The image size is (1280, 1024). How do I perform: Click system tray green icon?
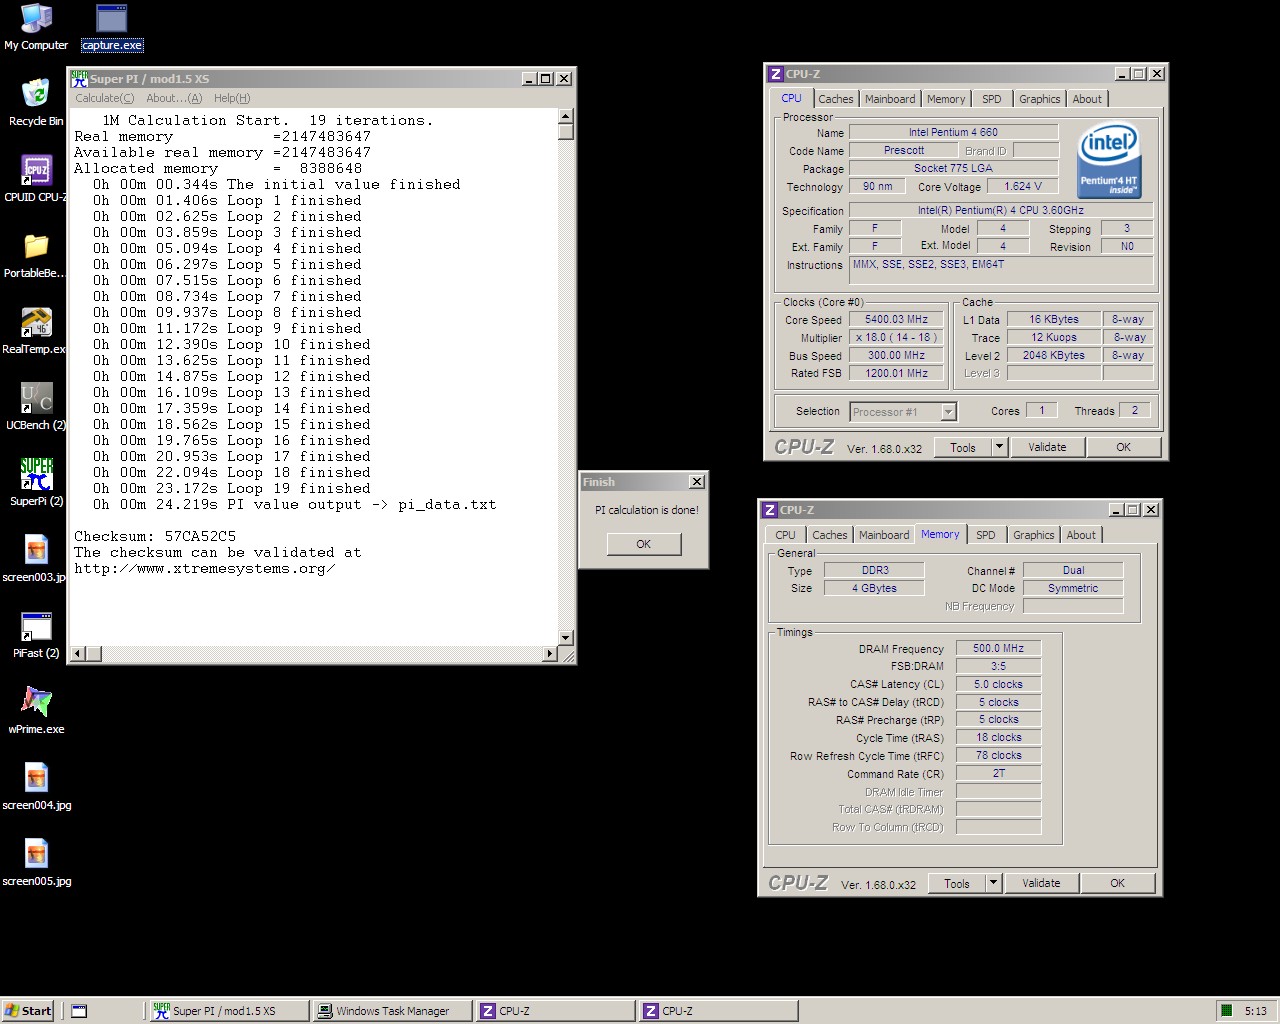click(1226, 1011)
